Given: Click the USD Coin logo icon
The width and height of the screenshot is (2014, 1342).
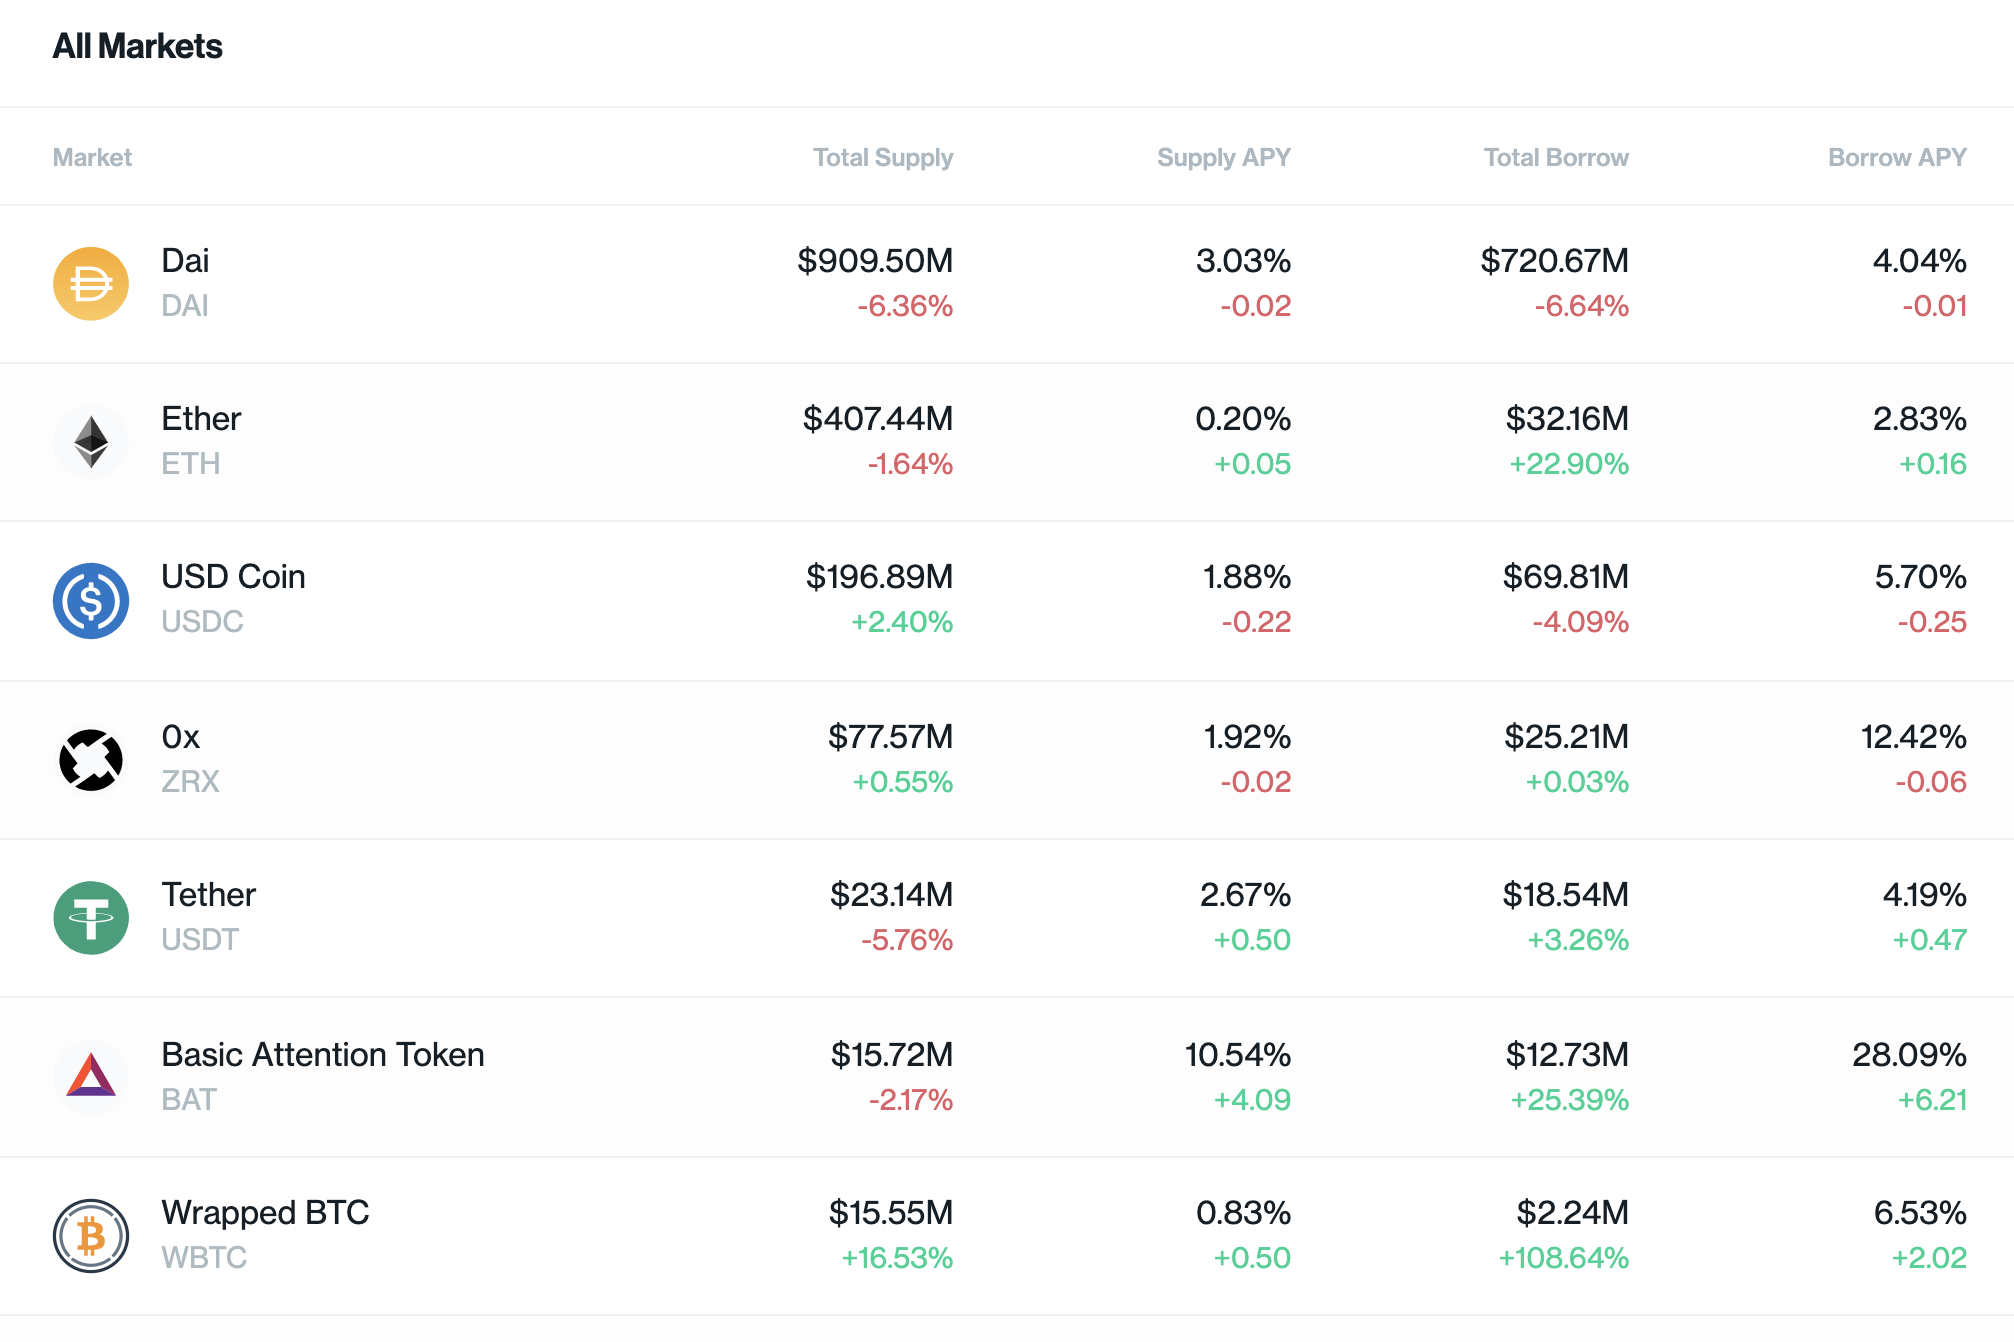Looking at the screenshot, I should click(x=91, y=601).
